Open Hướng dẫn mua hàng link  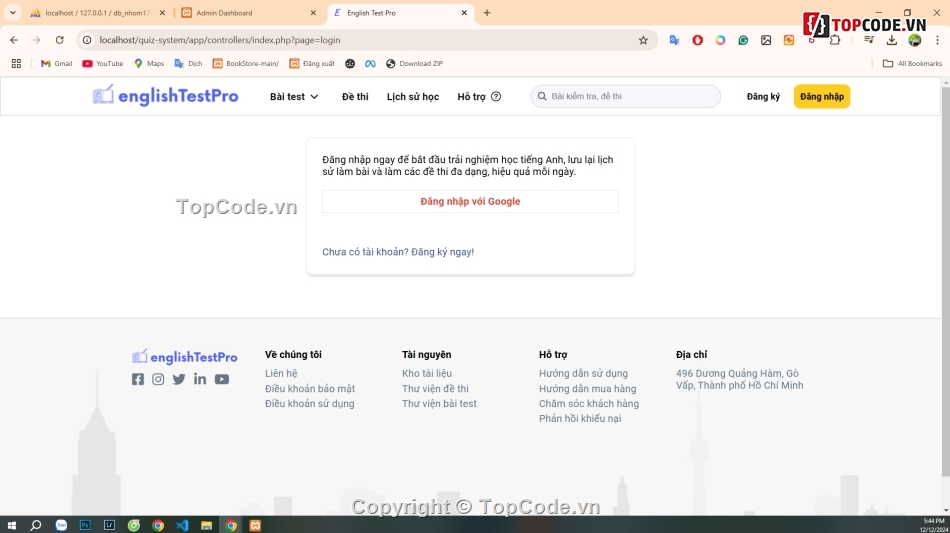588,389
